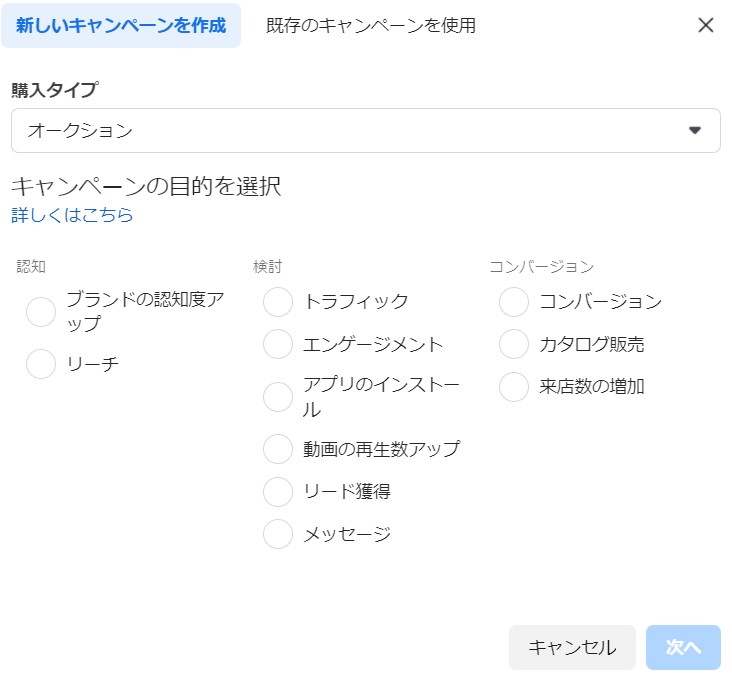Close the campaign creation dialog with X

pyautogui.click(x=705, y=25)
